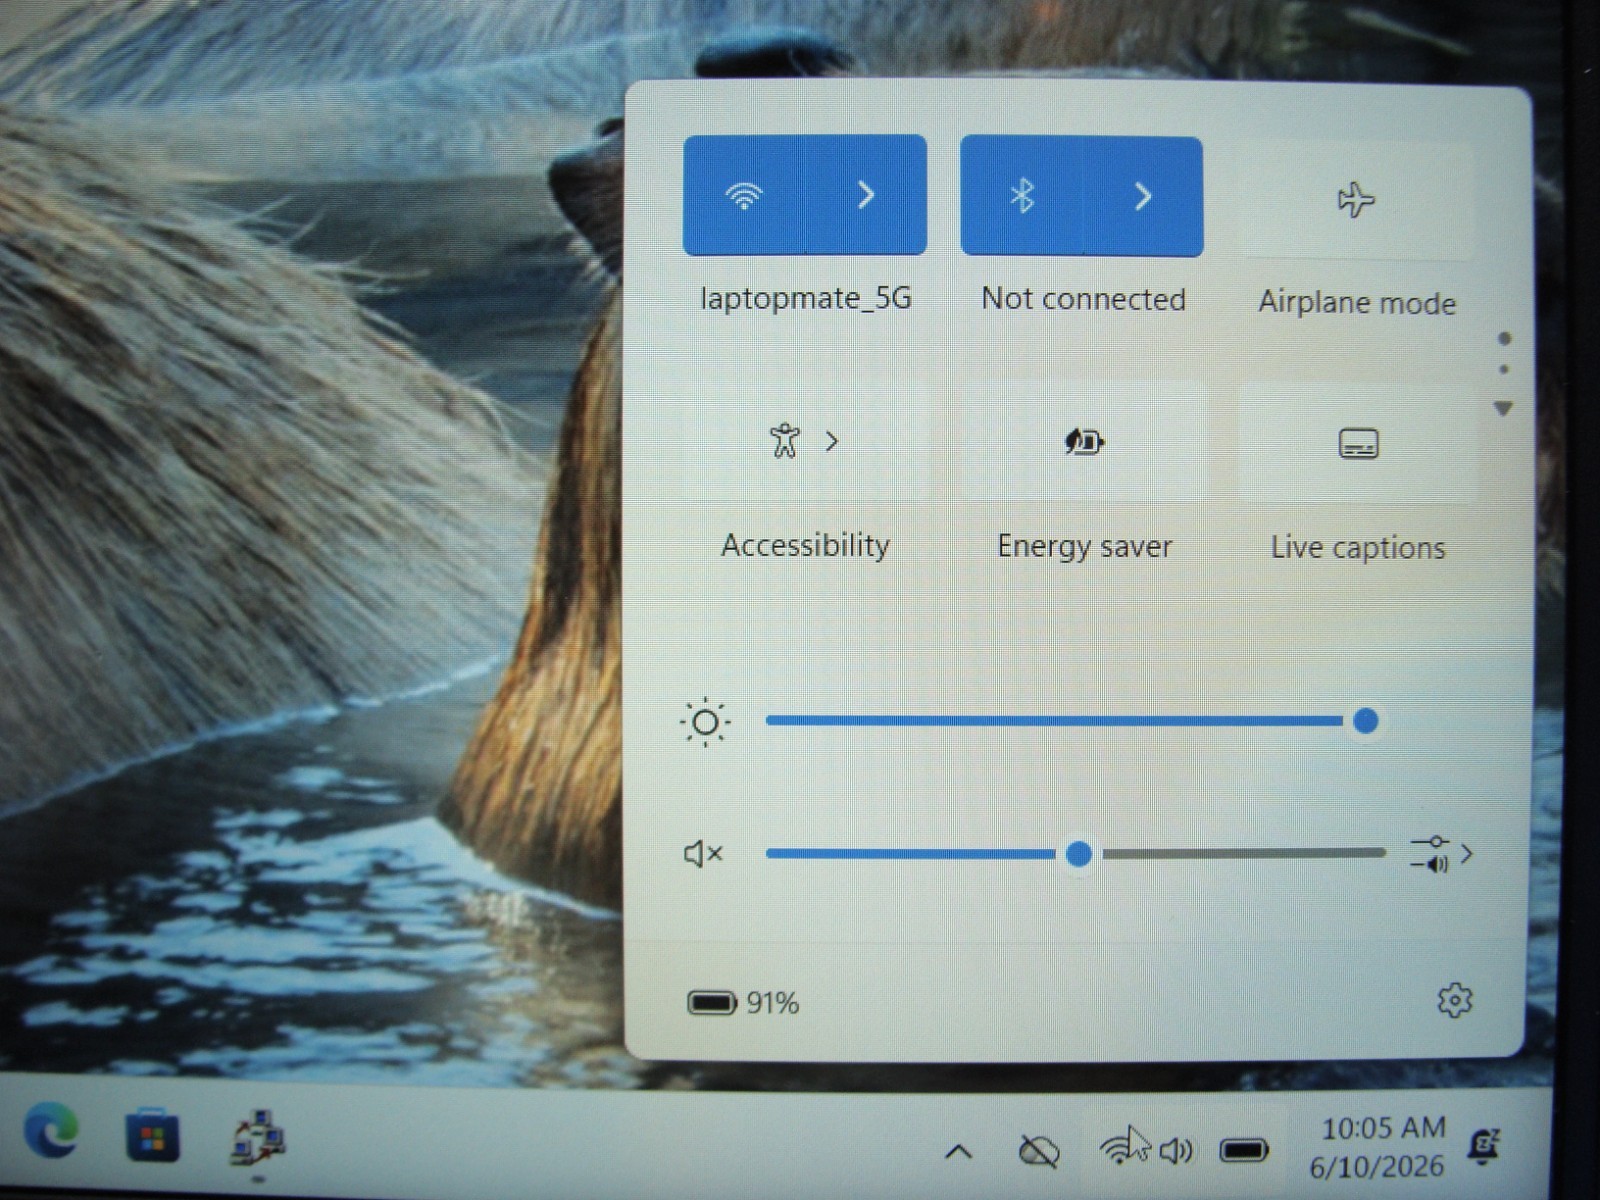This screenshot has height=1200, width=1600.
Task: Click the OneDrive not-synced cloud icon
Action: click(1039, 1151)
